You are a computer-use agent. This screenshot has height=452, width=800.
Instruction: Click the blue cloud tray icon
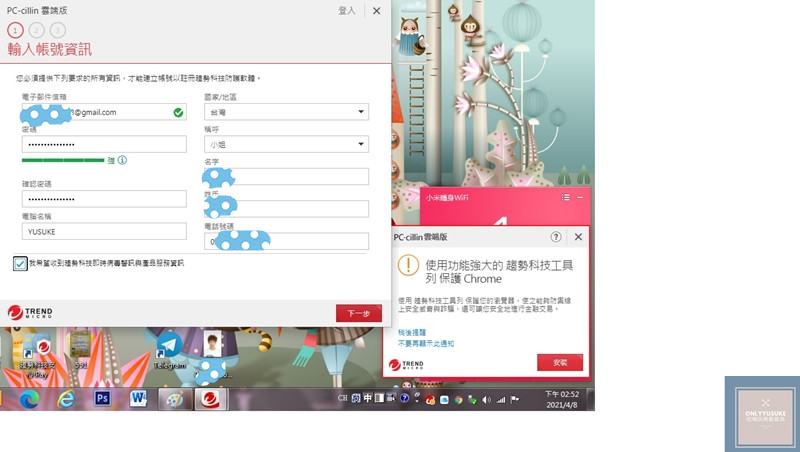tap(444, 400)
